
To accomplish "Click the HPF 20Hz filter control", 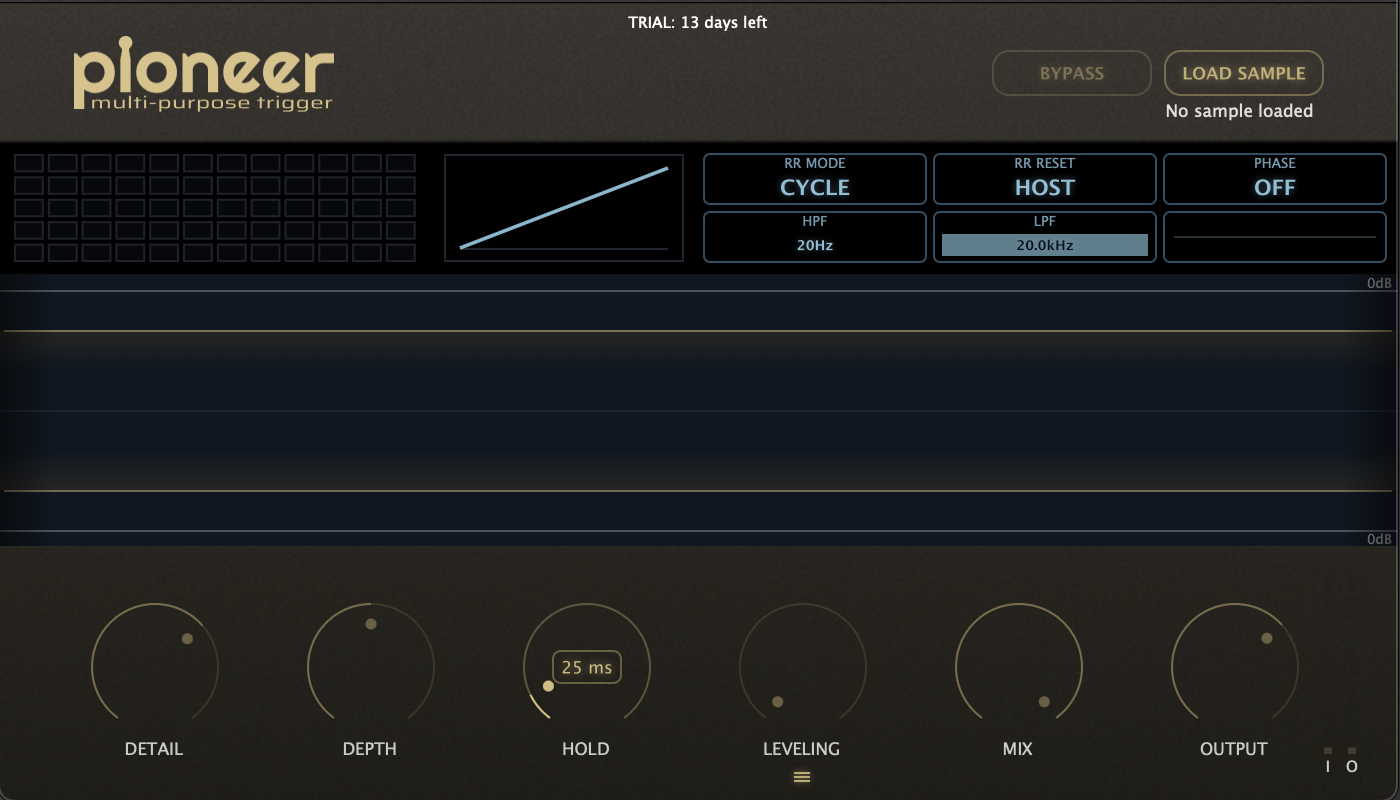I will pos(814,237).
